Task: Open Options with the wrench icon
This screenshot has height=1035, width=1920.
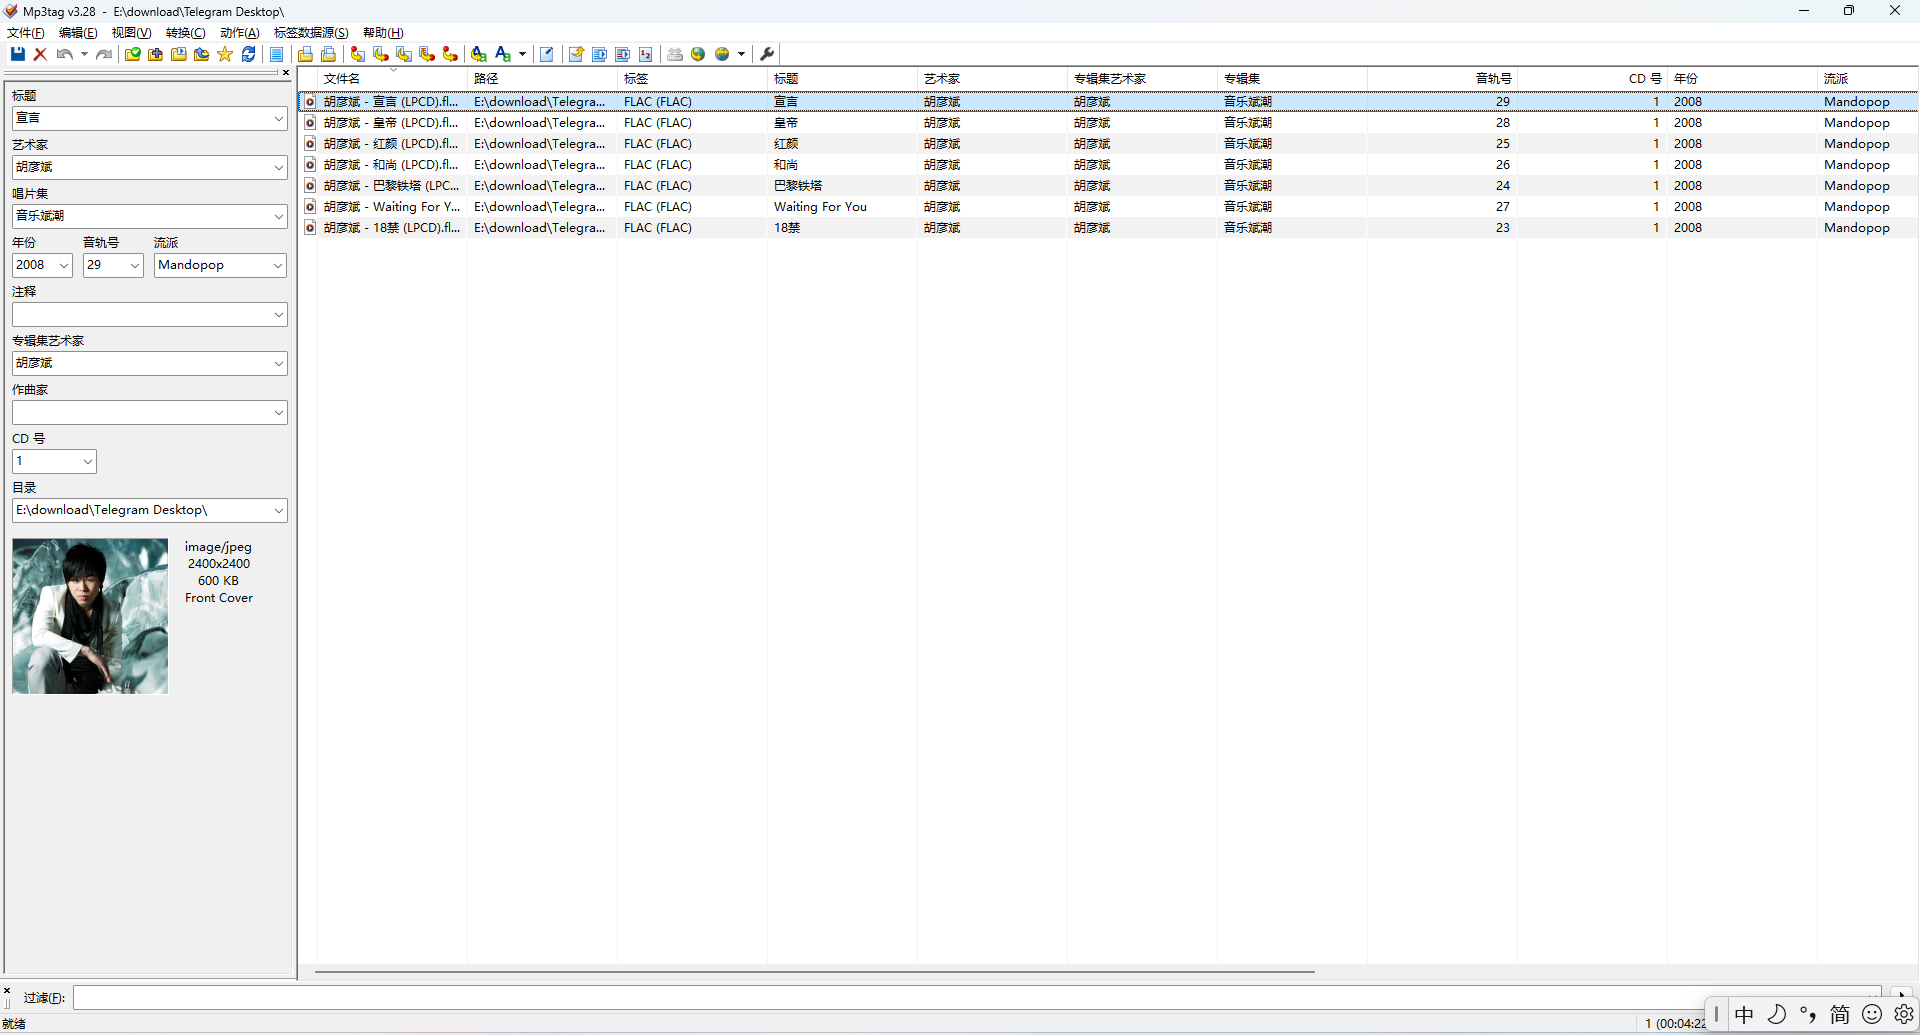Action: click(x=767, y=54)
